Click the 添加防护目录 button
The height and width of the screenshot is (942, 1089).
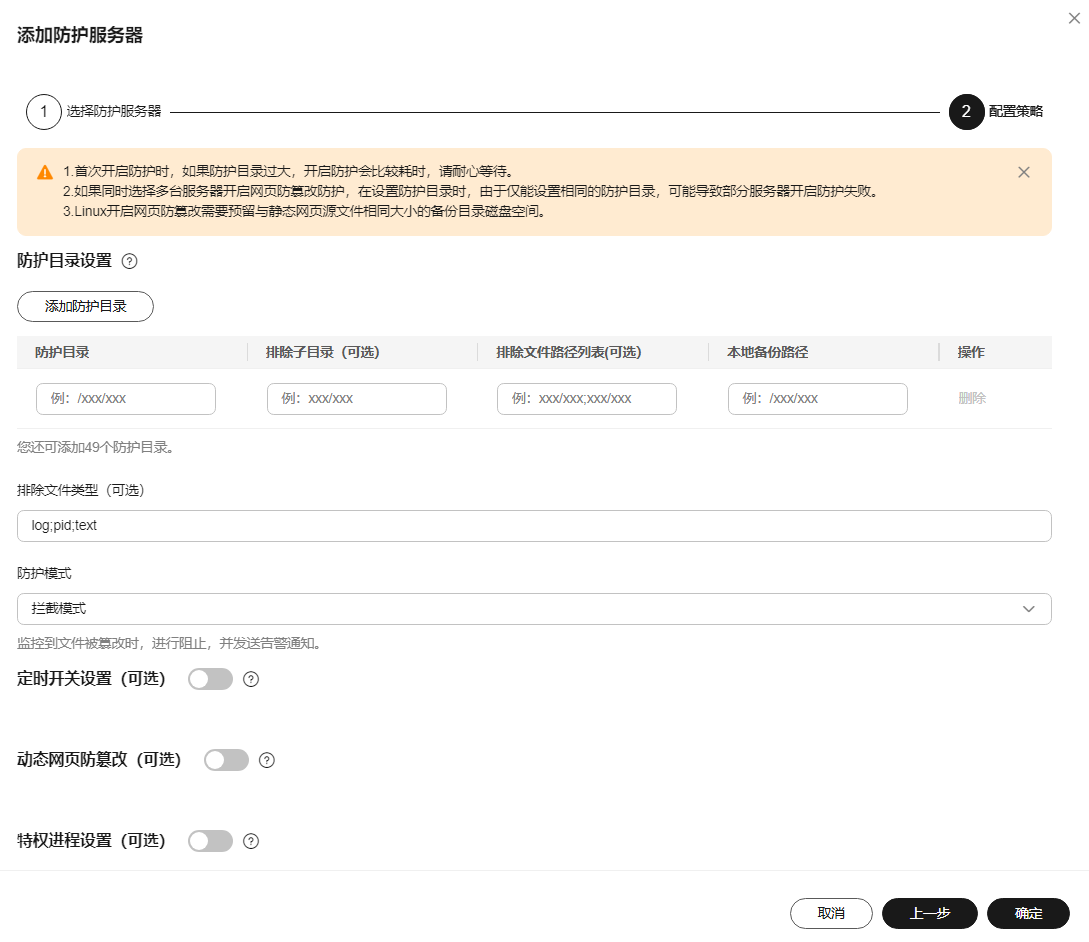point(85,306)
